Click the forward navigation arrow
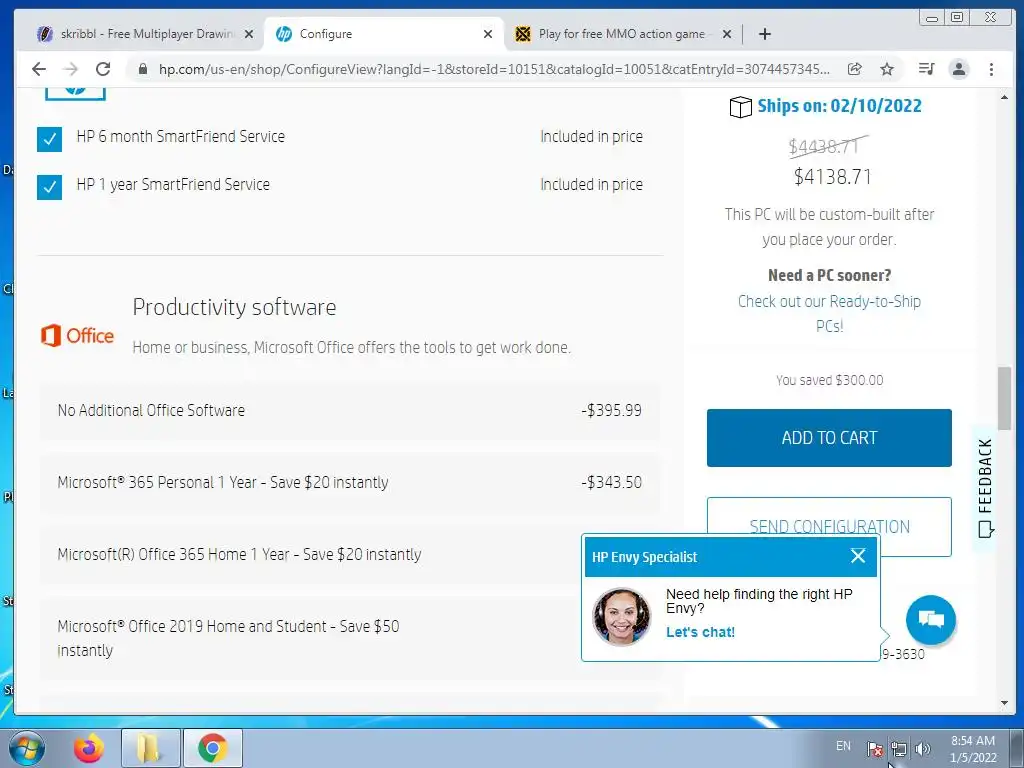 (x=71, y=69)
